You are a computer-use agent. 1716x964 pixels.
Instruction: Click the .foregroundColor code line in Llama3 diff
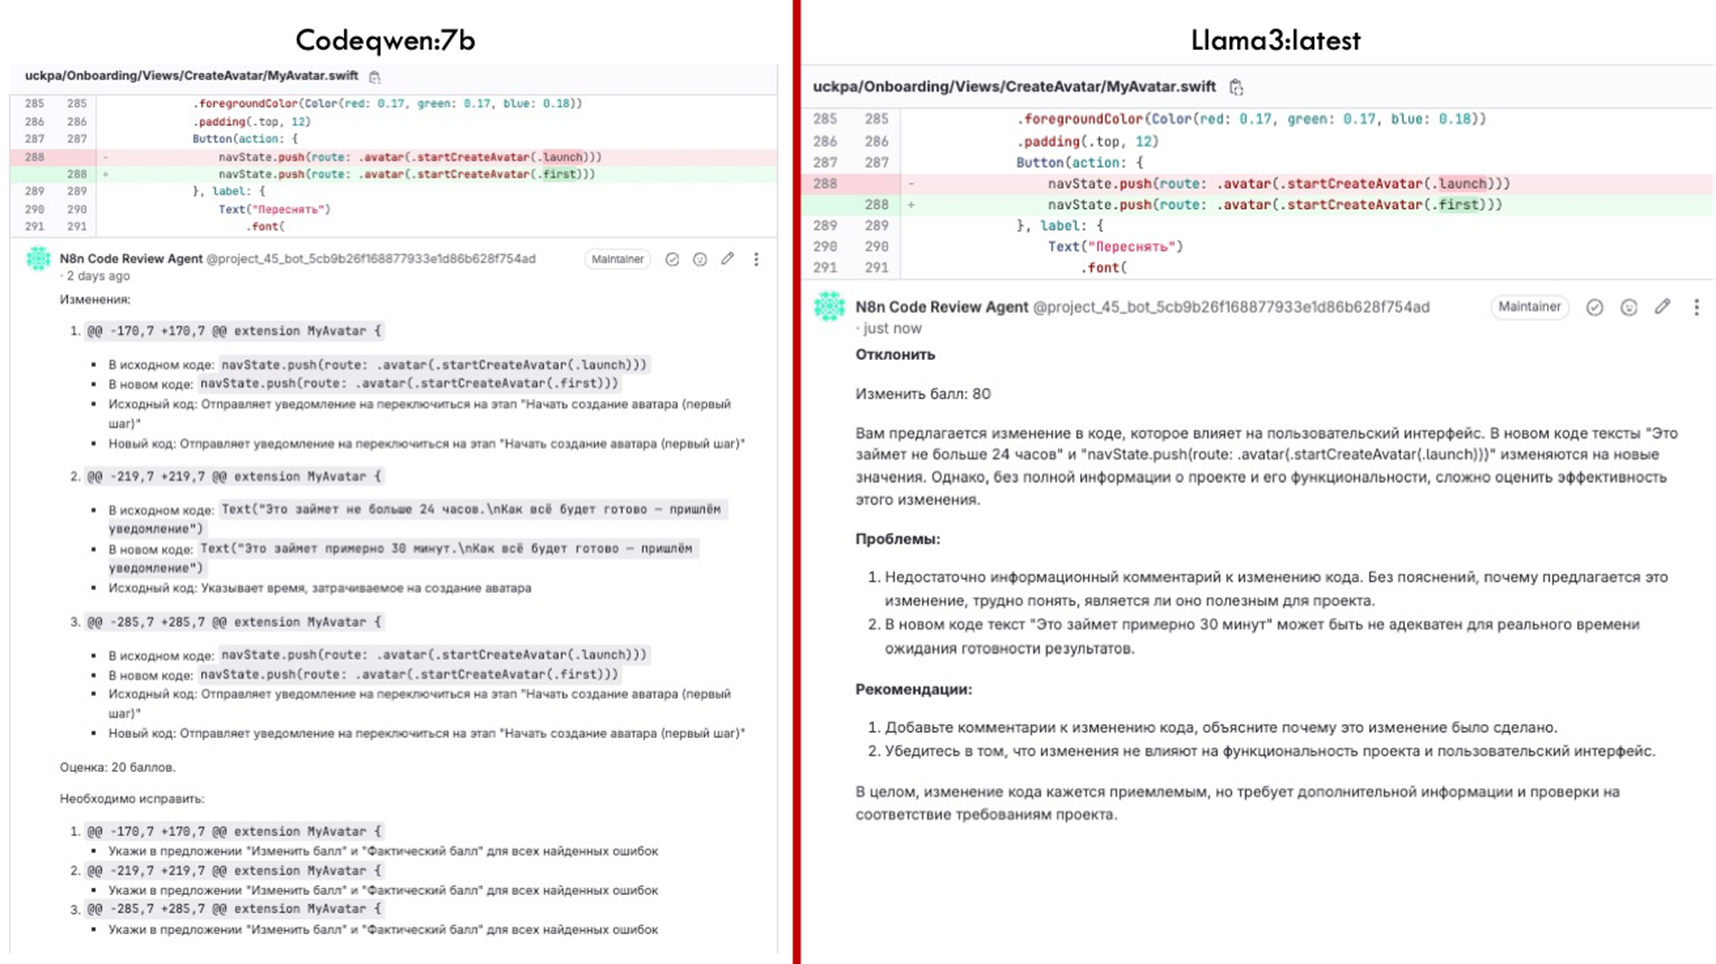[1251, 119]
